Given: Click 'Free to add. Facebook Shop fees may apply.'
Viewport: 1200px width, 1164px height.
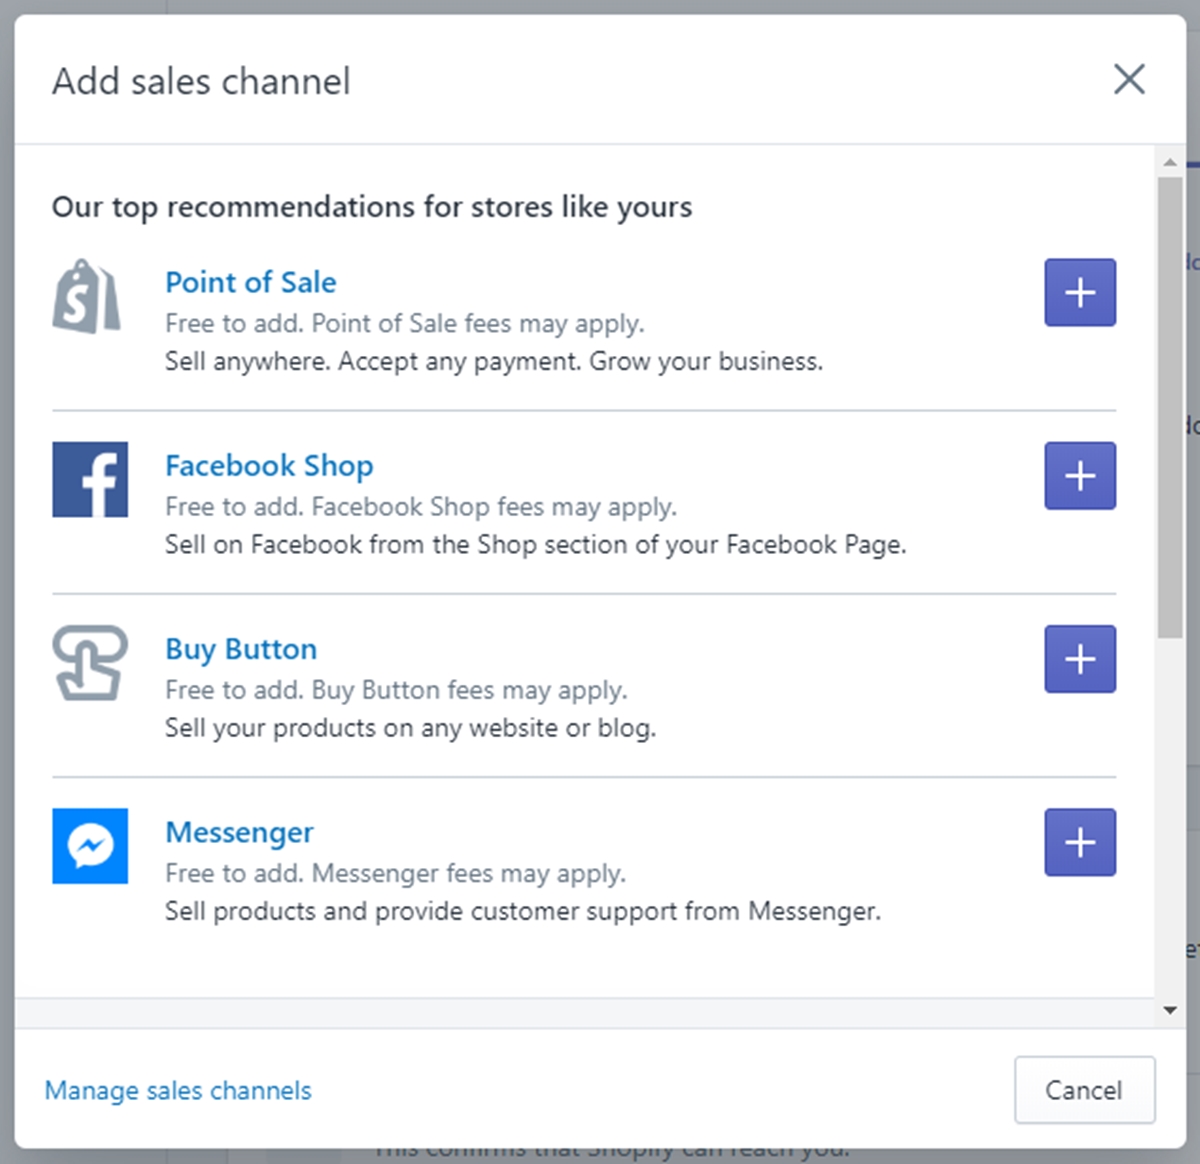Looking at the screenshot, I should pyautogui.click(x=421, y=507).
